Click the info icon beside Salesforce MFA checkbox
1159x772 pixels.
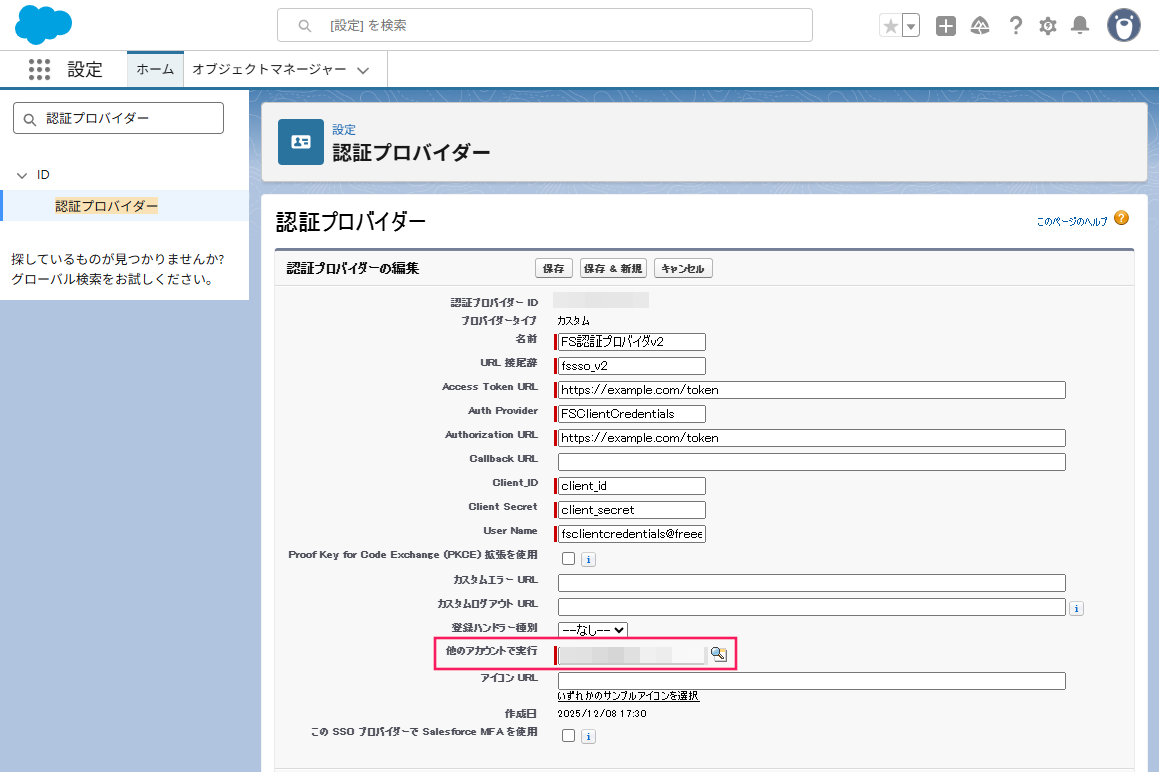click(x=588, y=737)
